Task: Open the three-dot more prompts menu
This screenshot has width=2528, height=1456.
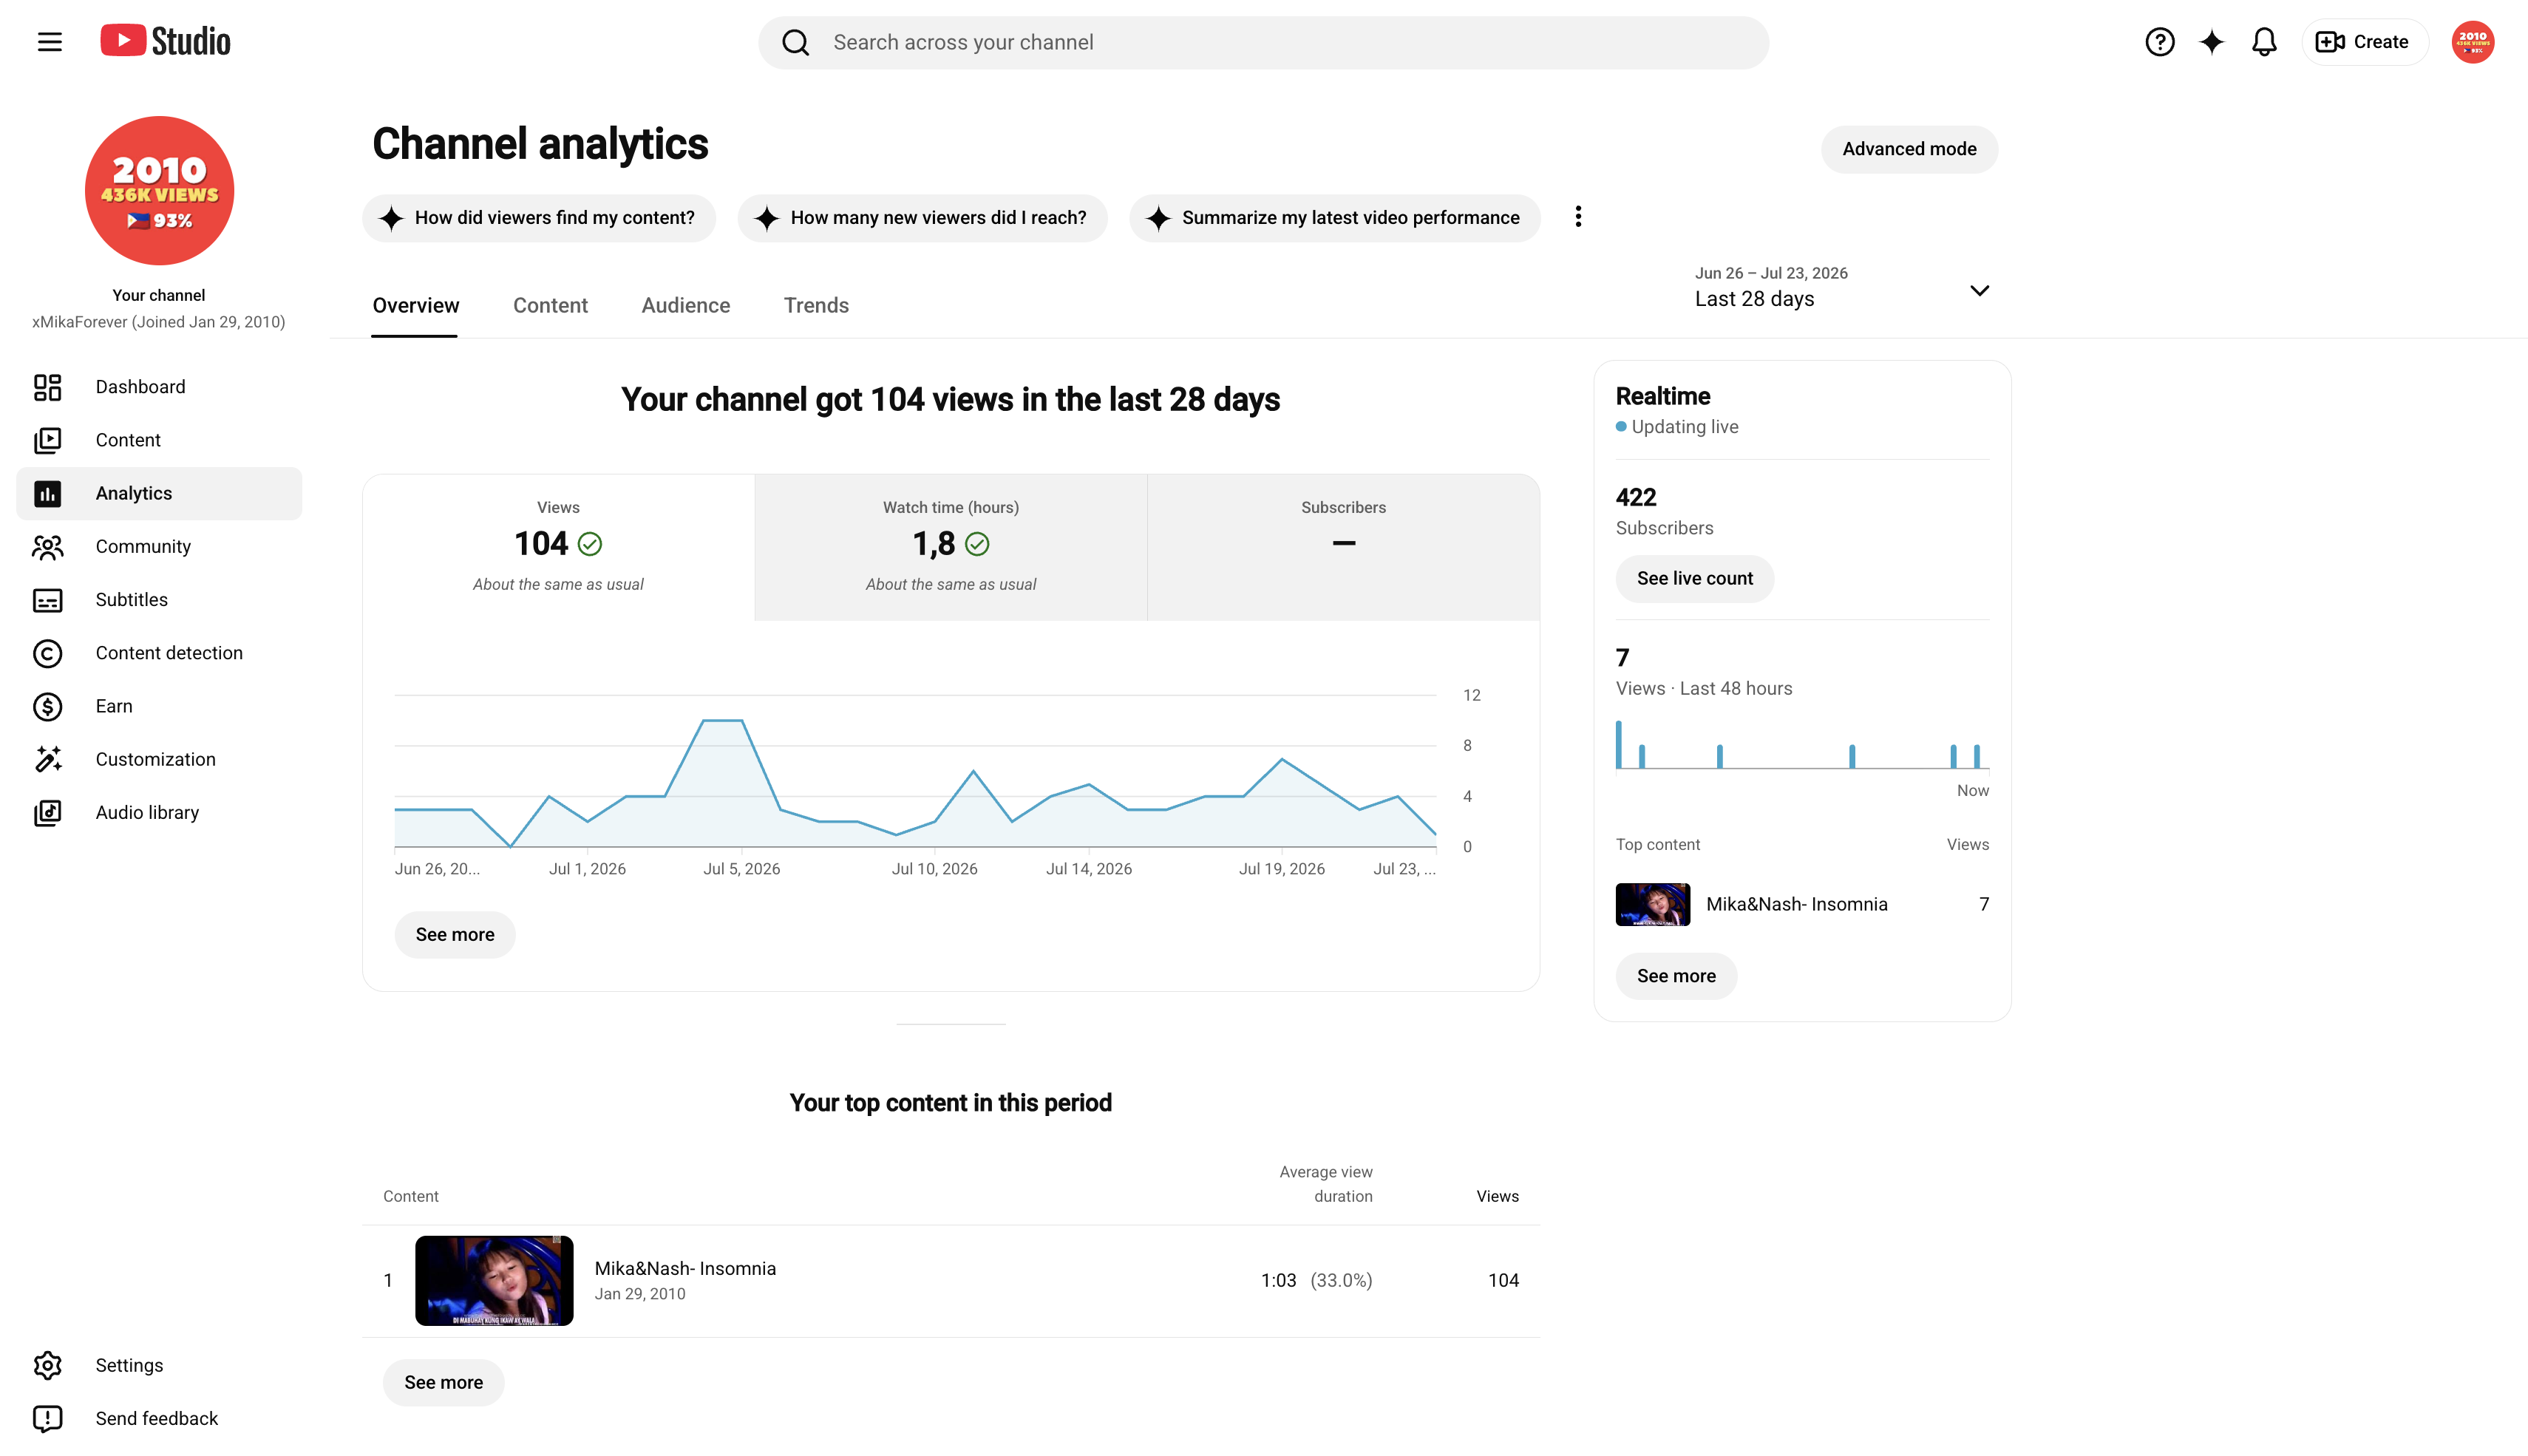Action: point(1578,217)
